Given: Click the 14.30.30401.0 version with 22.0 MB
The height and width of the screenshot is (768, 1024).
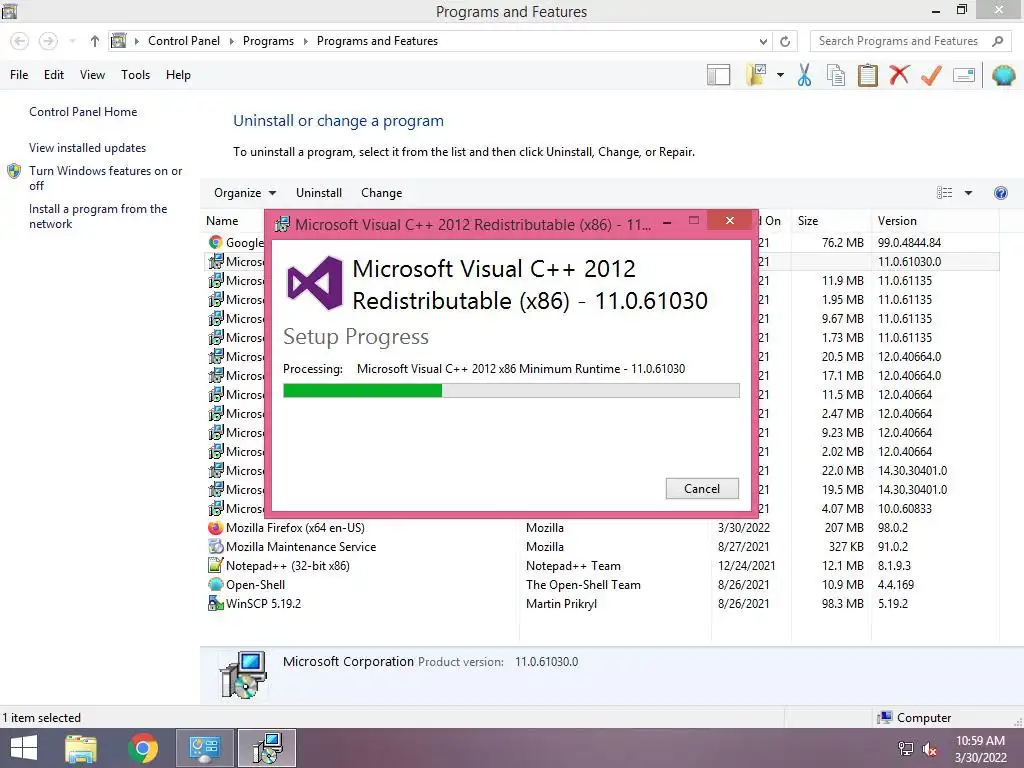Looking at the screenshot, I should point(912,470).
